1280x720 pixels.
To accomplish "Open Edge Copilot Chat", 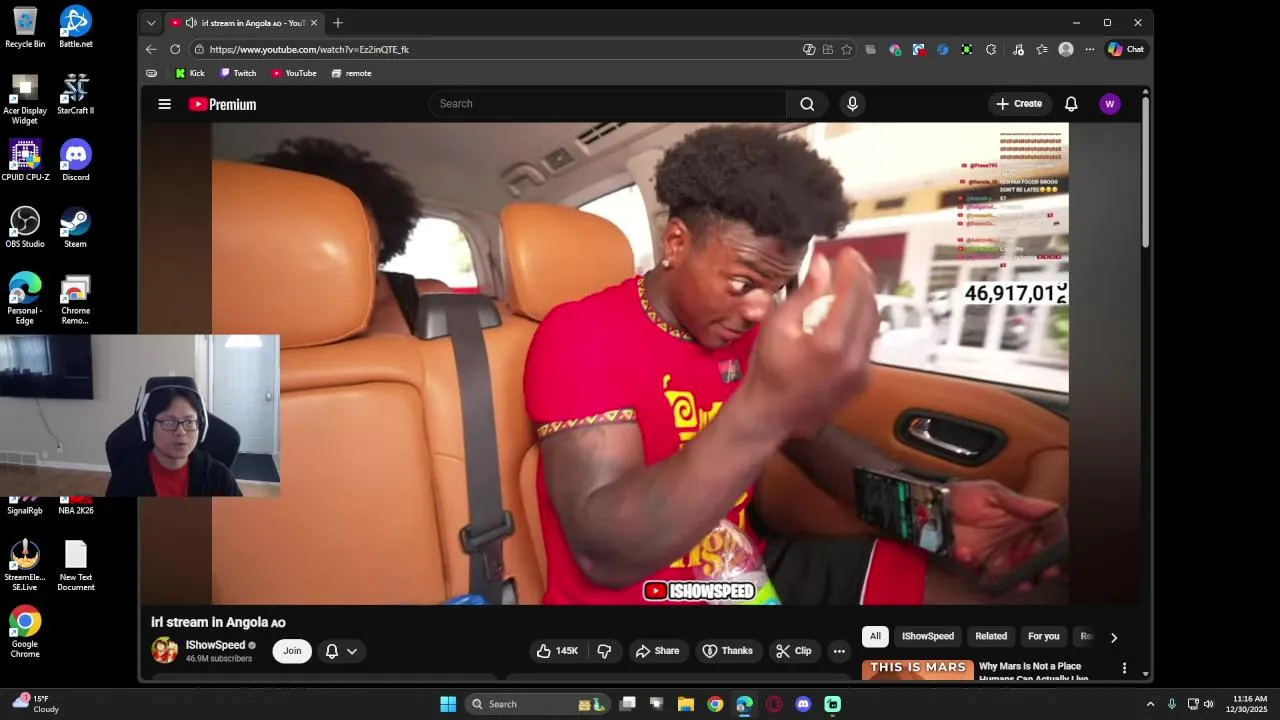I will (x=1126, y=49).
